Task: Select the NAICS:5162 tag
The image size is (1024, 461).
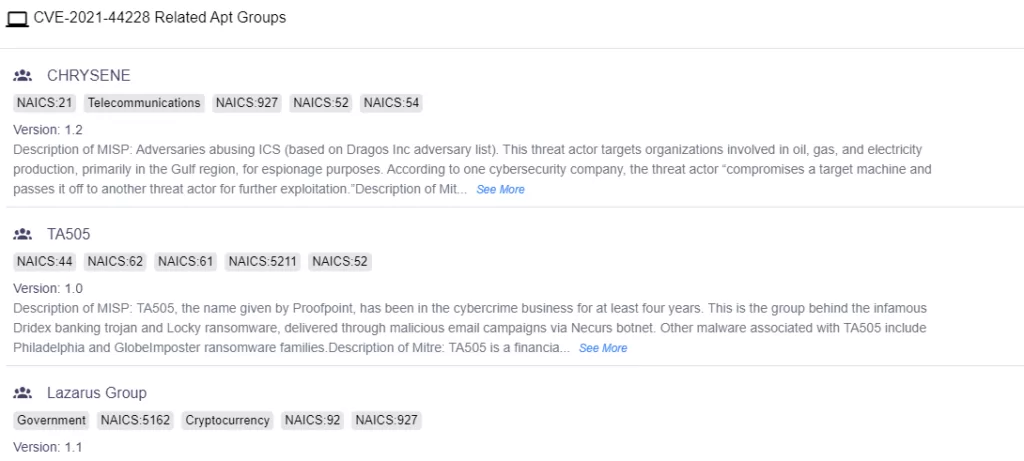Action: pyautogui.click(x=135, y=421)
